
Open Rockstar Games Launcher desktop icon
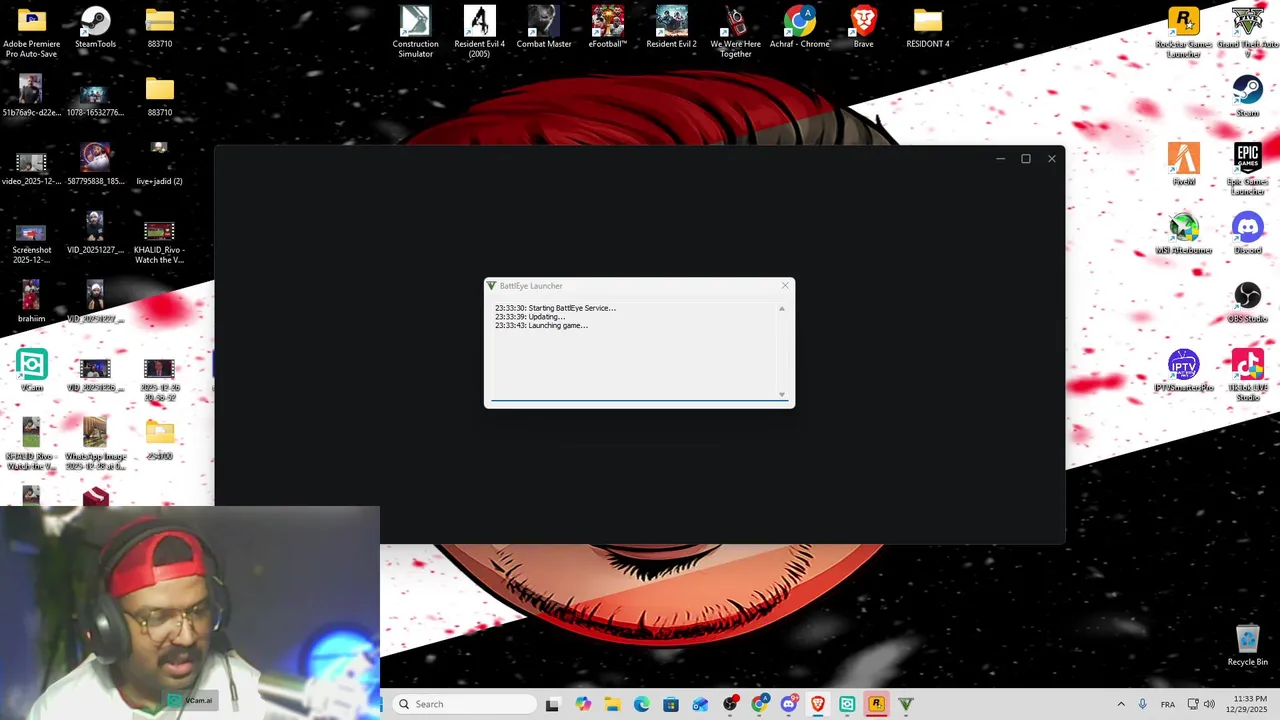click(x=1183, y=31)
